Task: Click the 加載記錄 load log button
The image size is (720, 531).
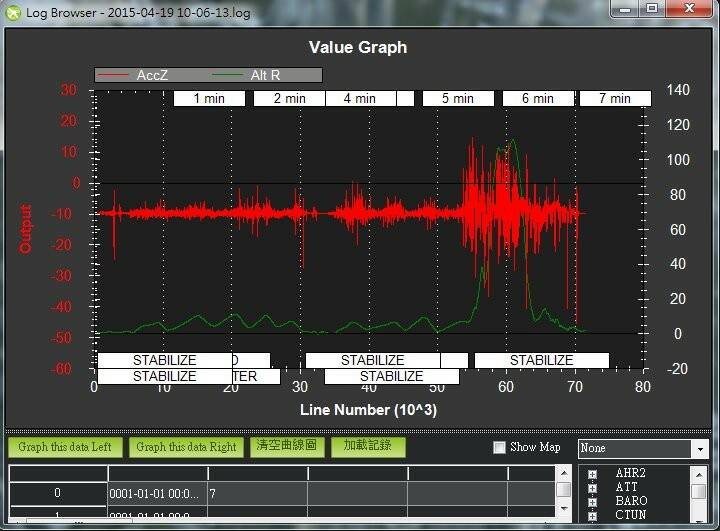Action: tap(368, 446)
